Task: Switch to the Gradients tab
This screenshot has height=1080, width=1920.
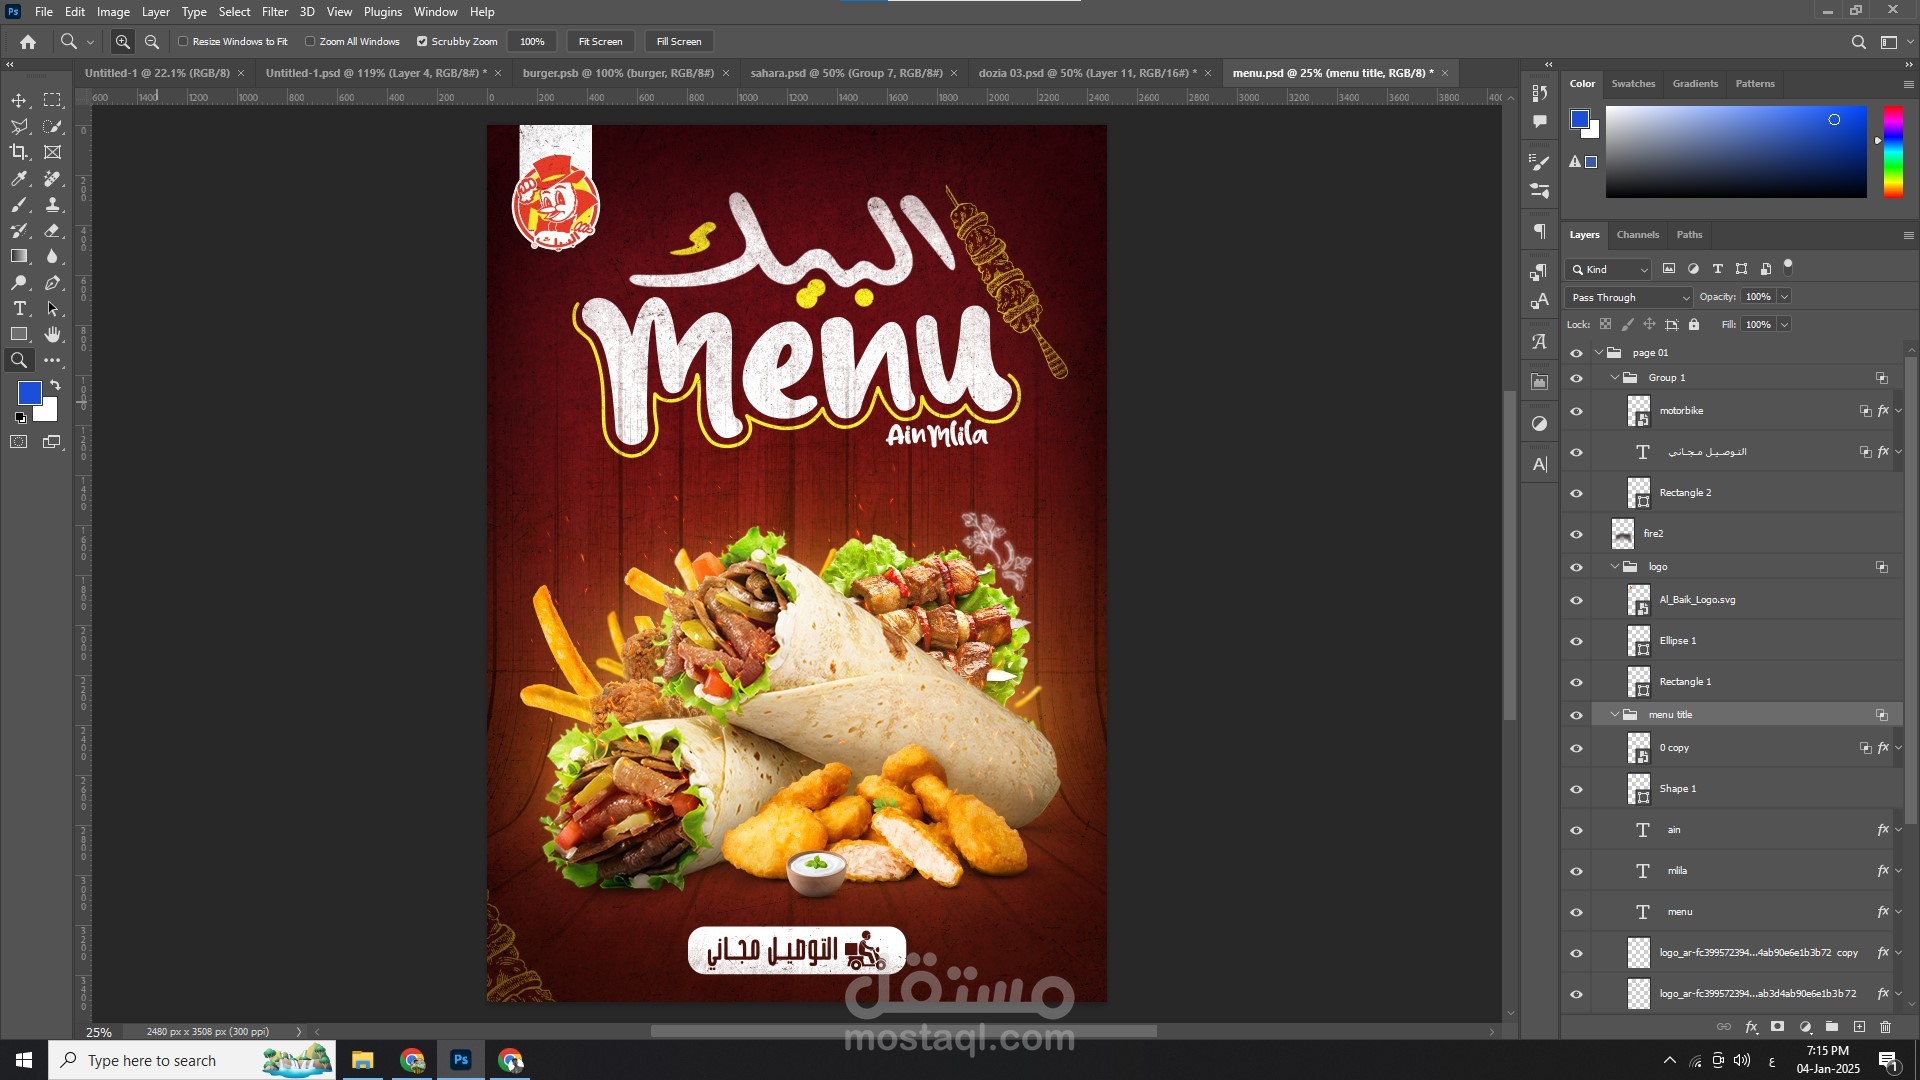Action: tap(1695, 84)
